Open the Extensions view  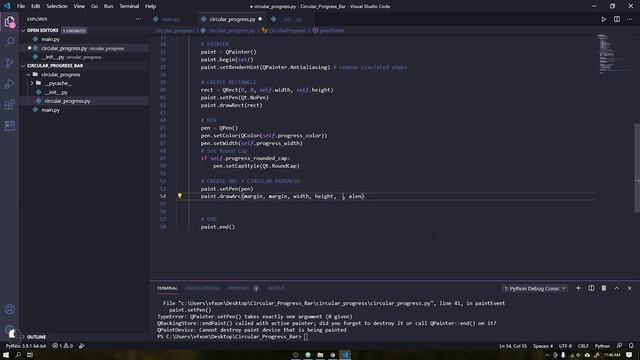pyautogui.click(x=9, y=104)
